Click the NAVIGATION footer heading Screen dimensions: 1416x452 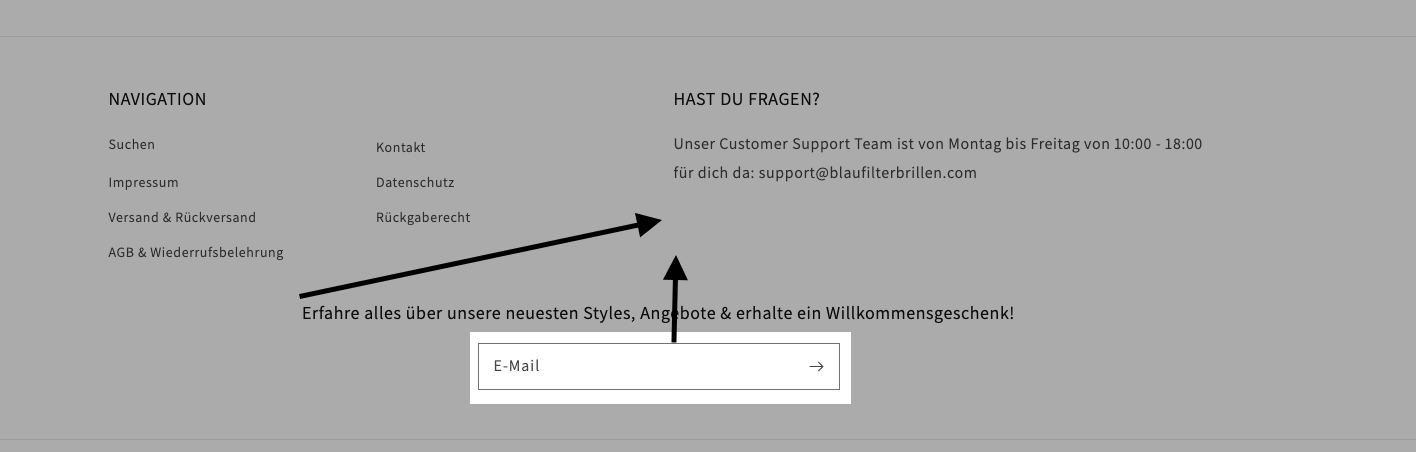157,99
